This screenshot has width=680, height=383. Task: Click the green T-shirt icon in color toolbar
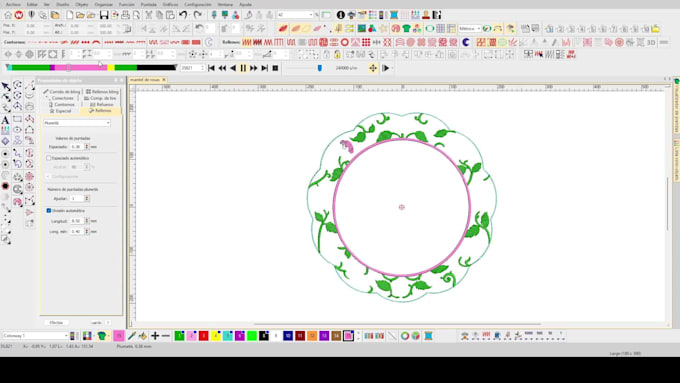101,336
